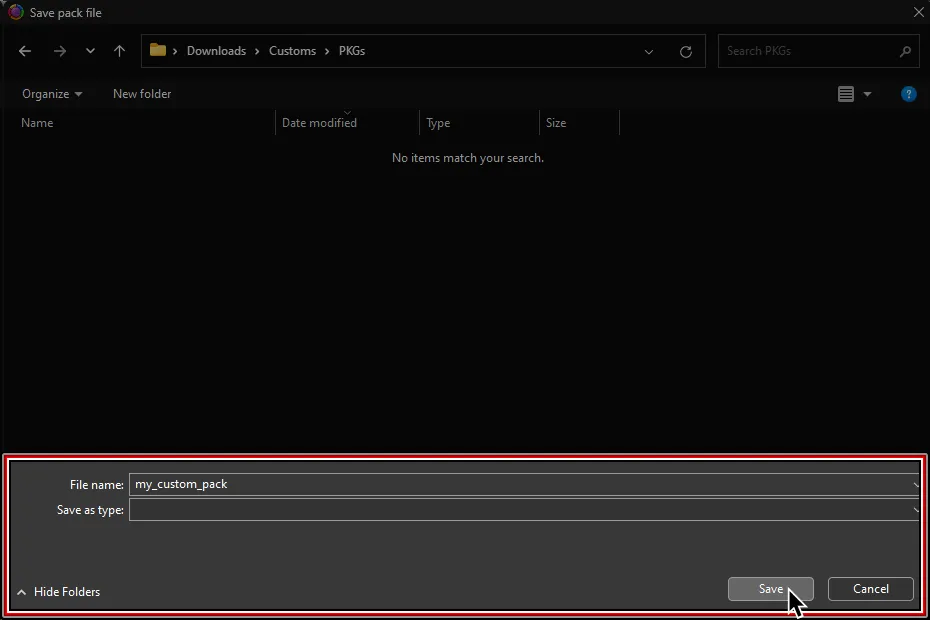Refresh the PKGs folder view
Image resolution: width=930 pixels, height=620 pixels.
(686, 51)
